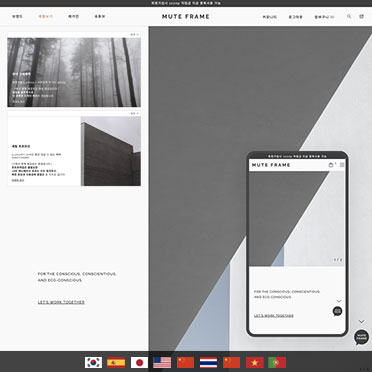Choose the Portugal flag language
372x372 pixels.
pos(277,362)
